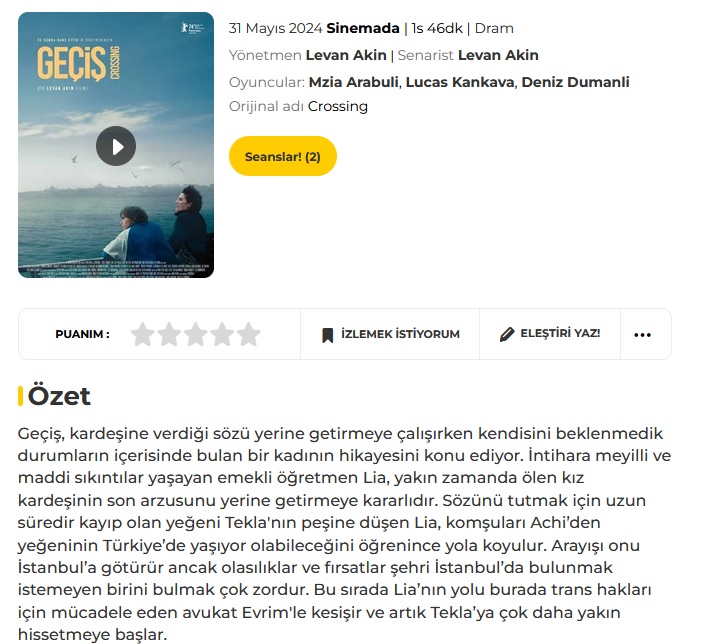
Task: Rate the movie three stars
Action: [x=196, y=334]
